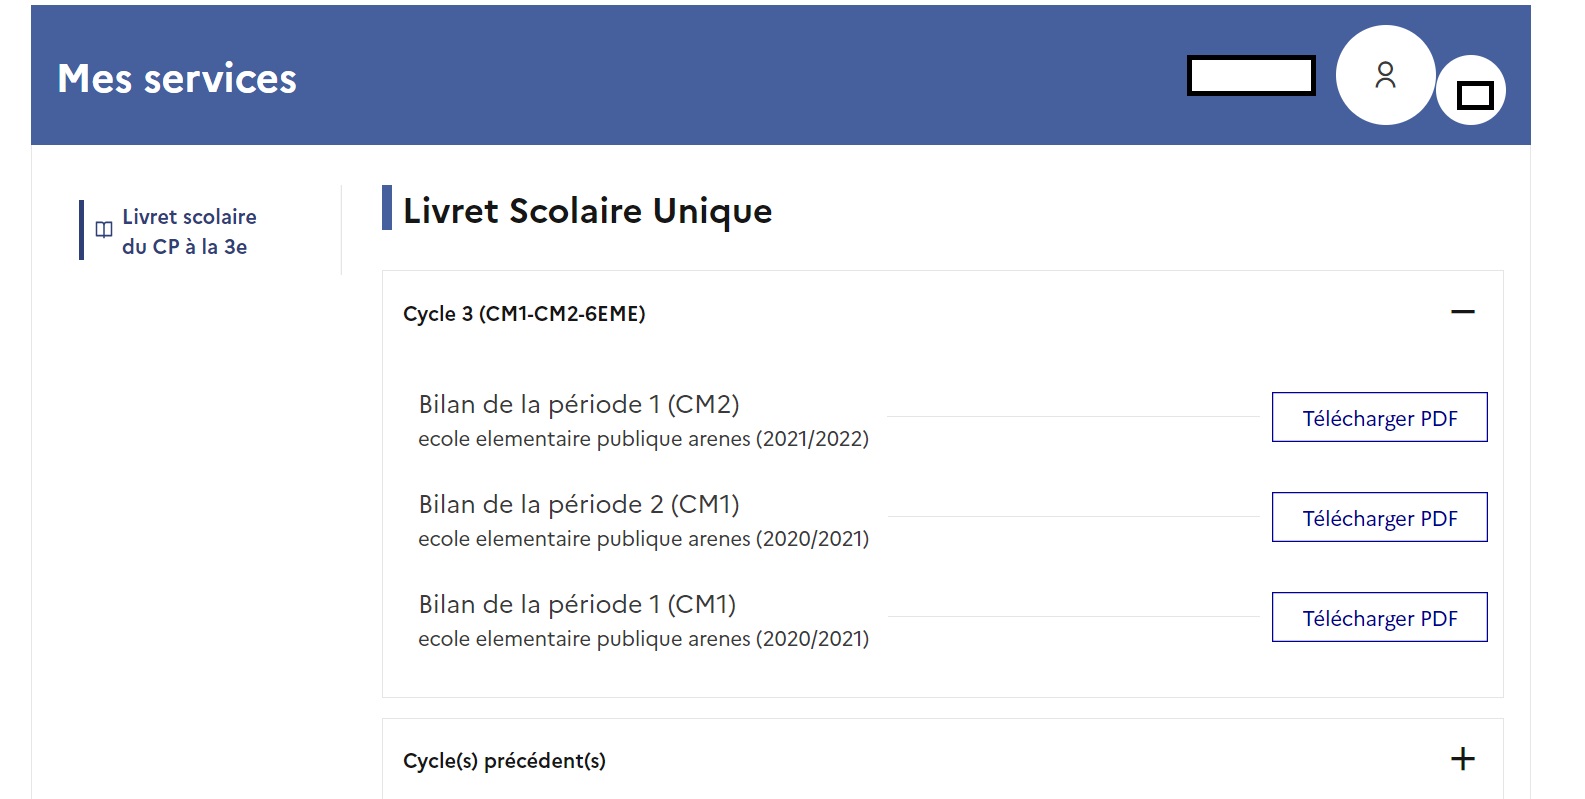The image size is (1585, 799).
Task: Select the Bilan de la période 2 (CM1) title
Action: (x=579, y=505)
